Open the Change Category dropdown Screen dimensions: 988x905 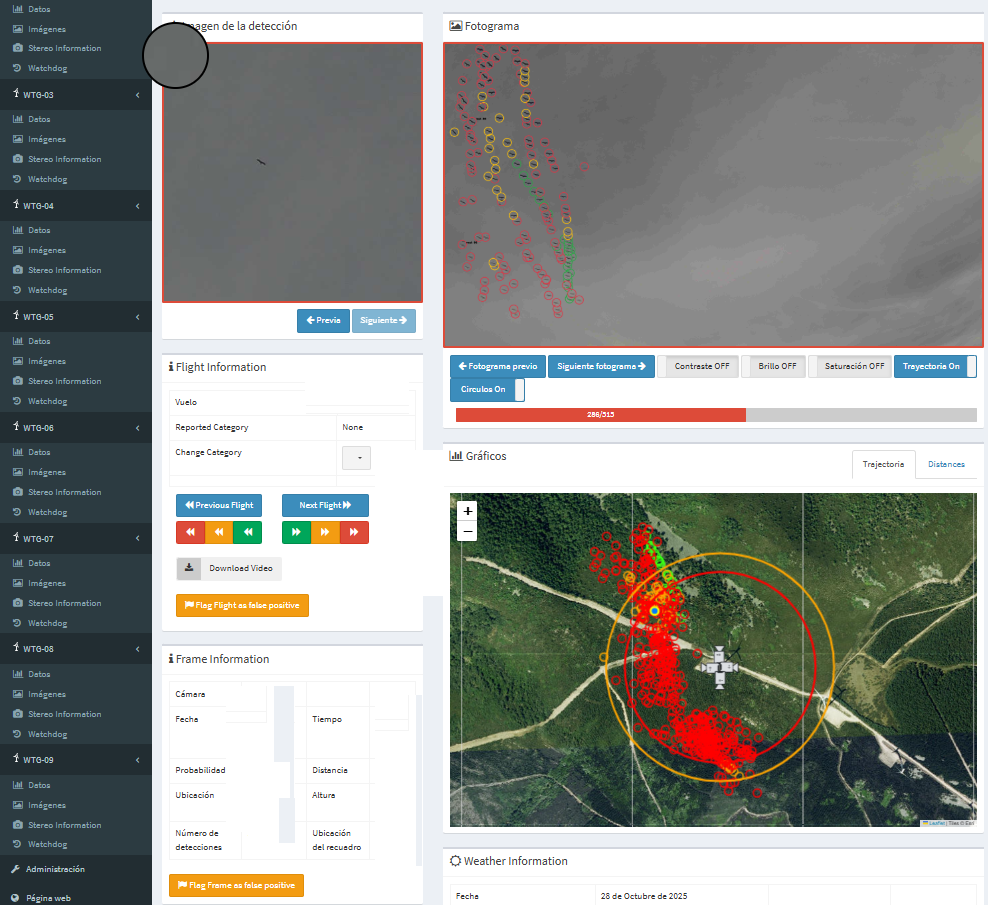[x=357, y=458]
